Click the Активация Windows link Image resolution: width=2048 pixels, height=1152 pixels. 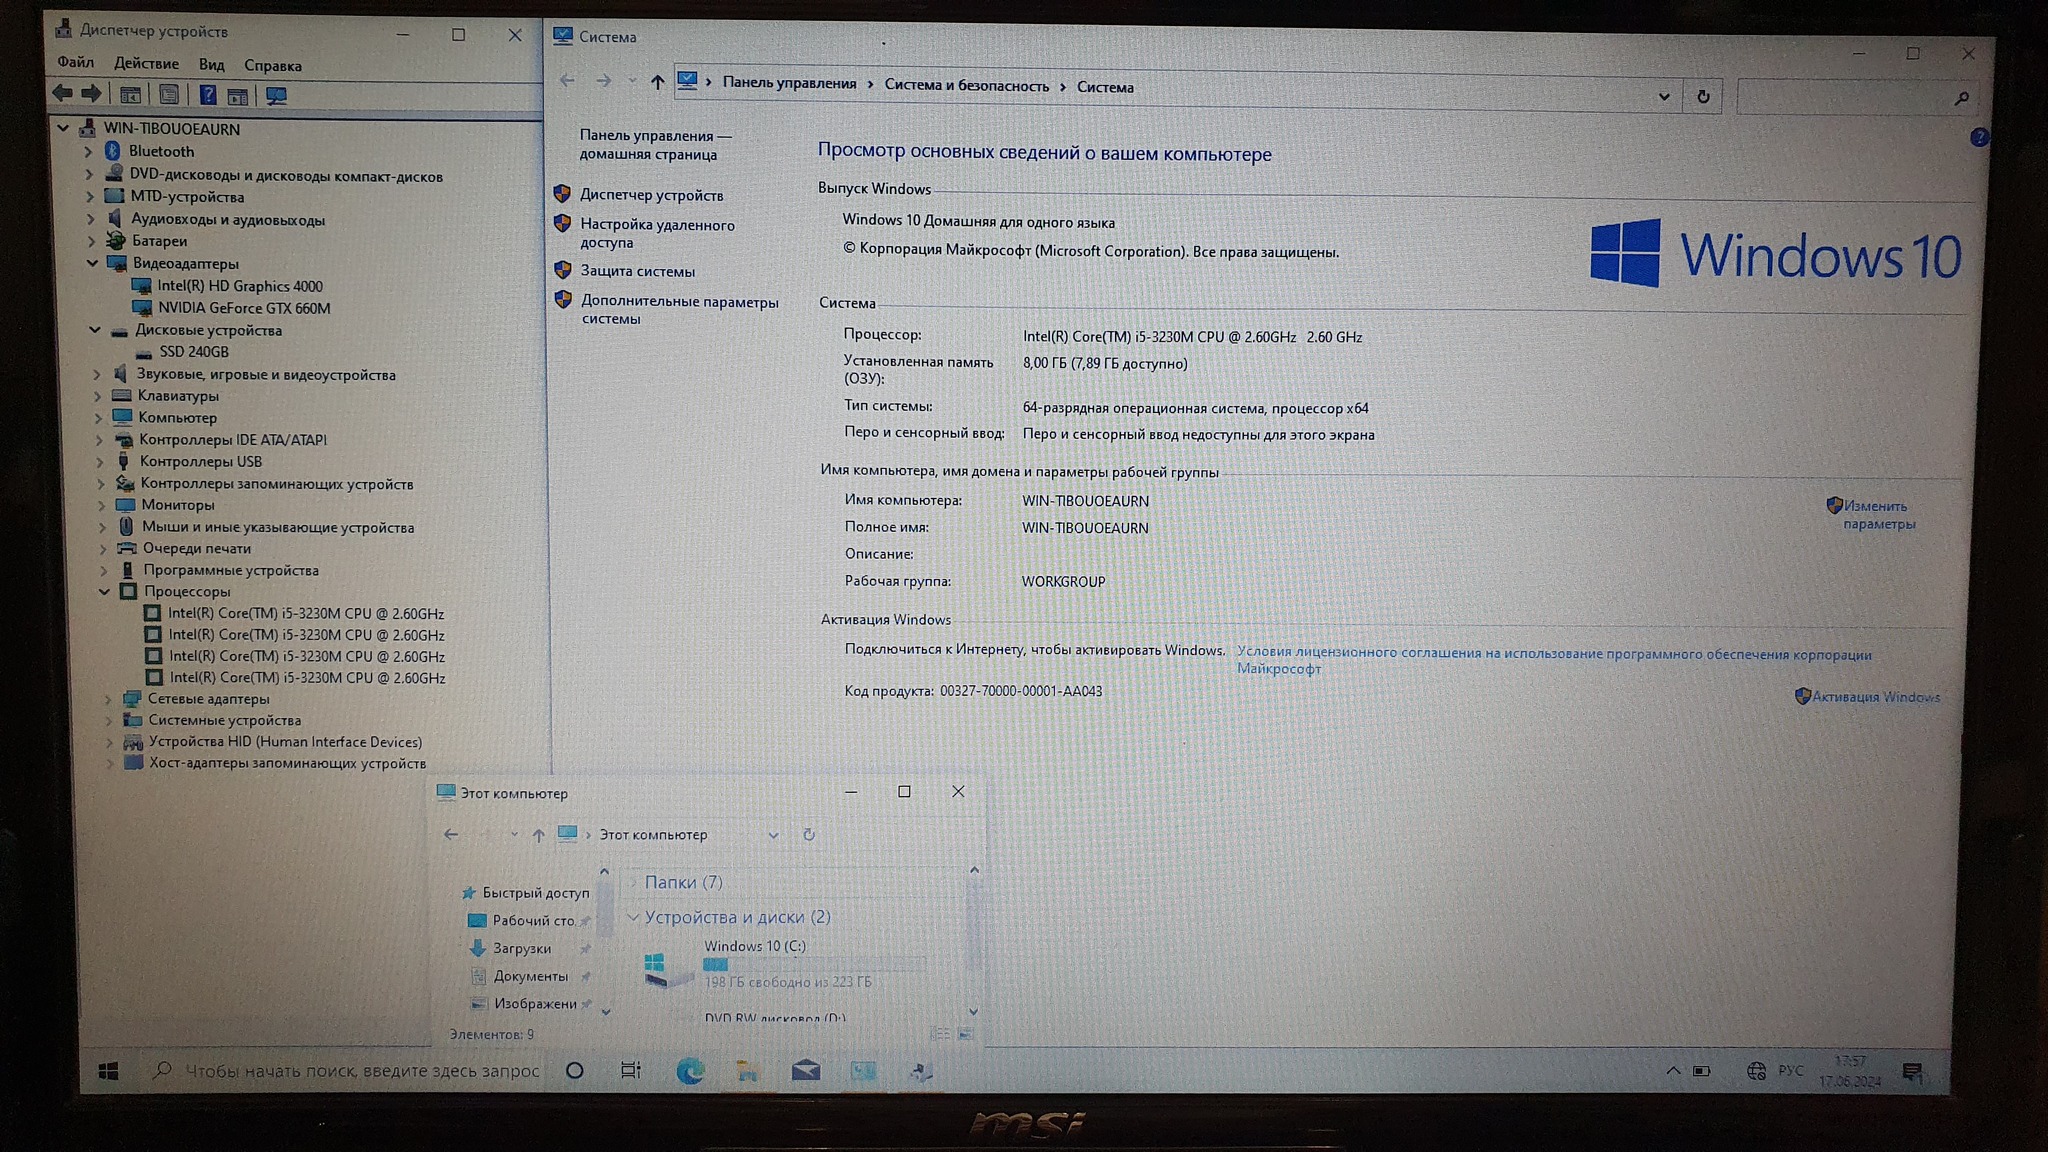coord(1875,697)
